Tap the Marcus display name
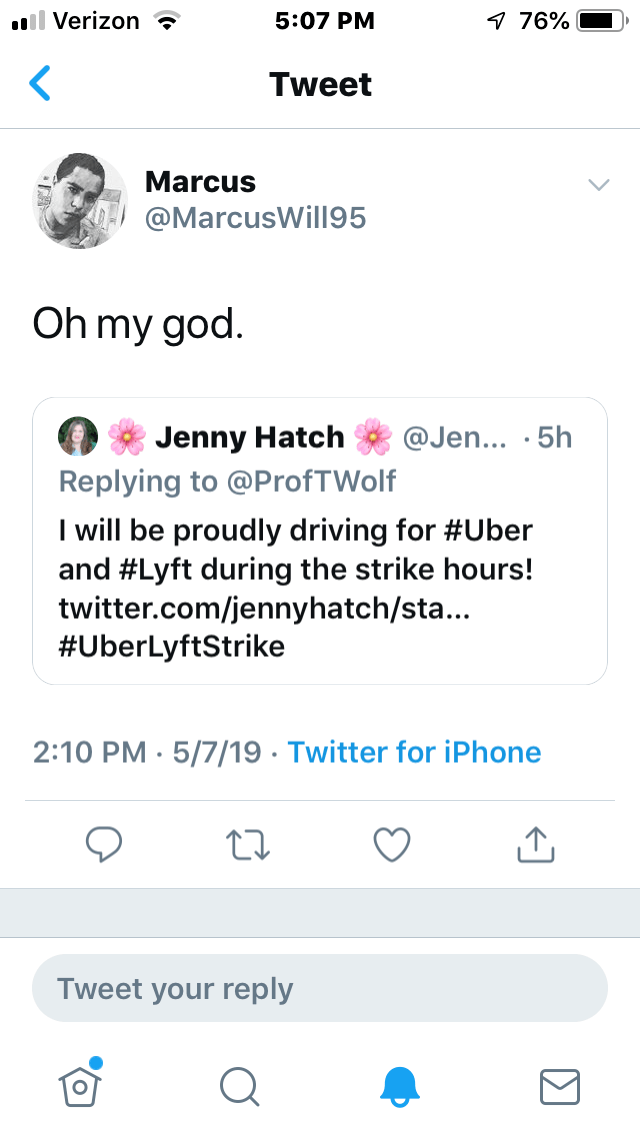This screenshot has height=1136, width=640. [200, 182]
